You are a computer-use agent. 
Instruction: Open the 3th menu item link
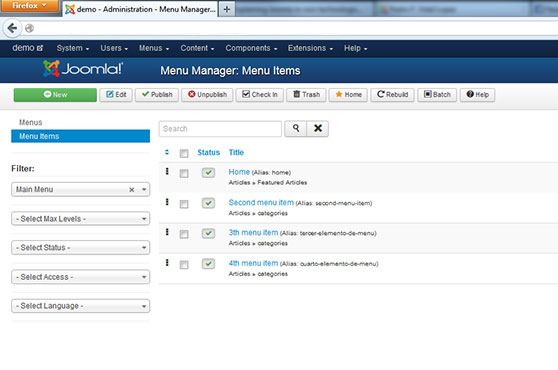point(253,233)
